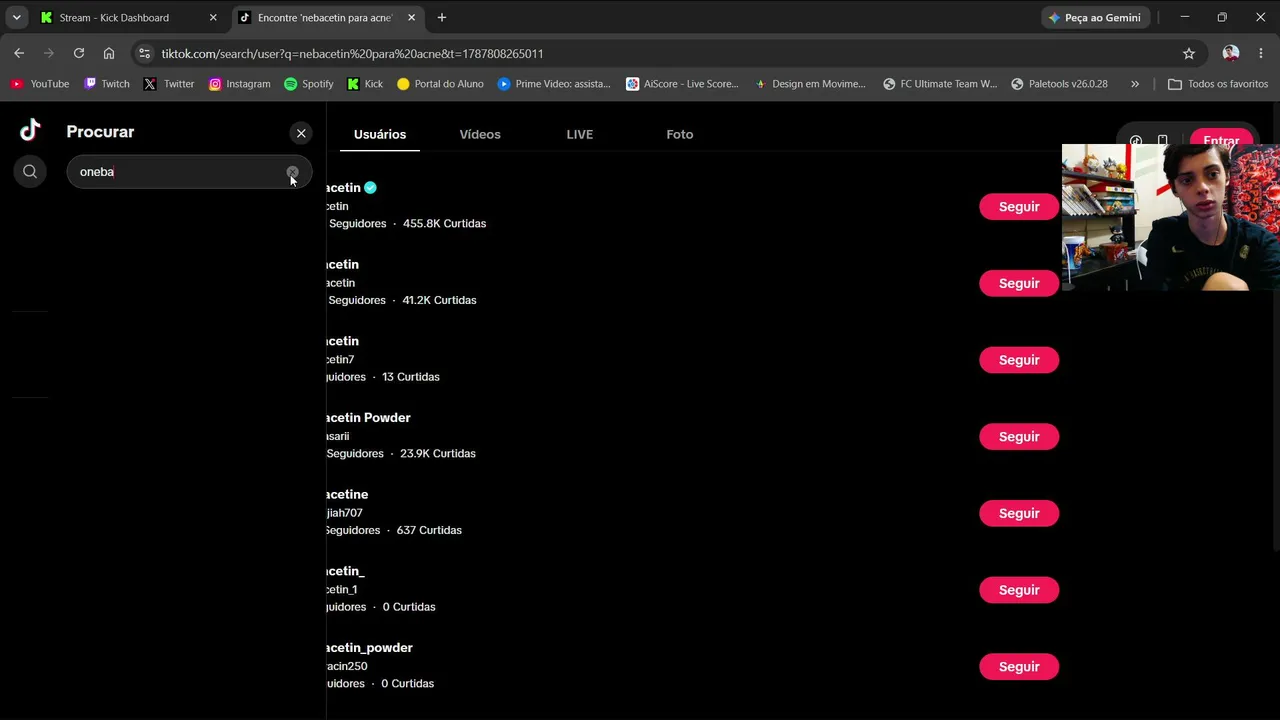1280x720 pixels.
Task: Open the browser home page
Action: point(109,53)
